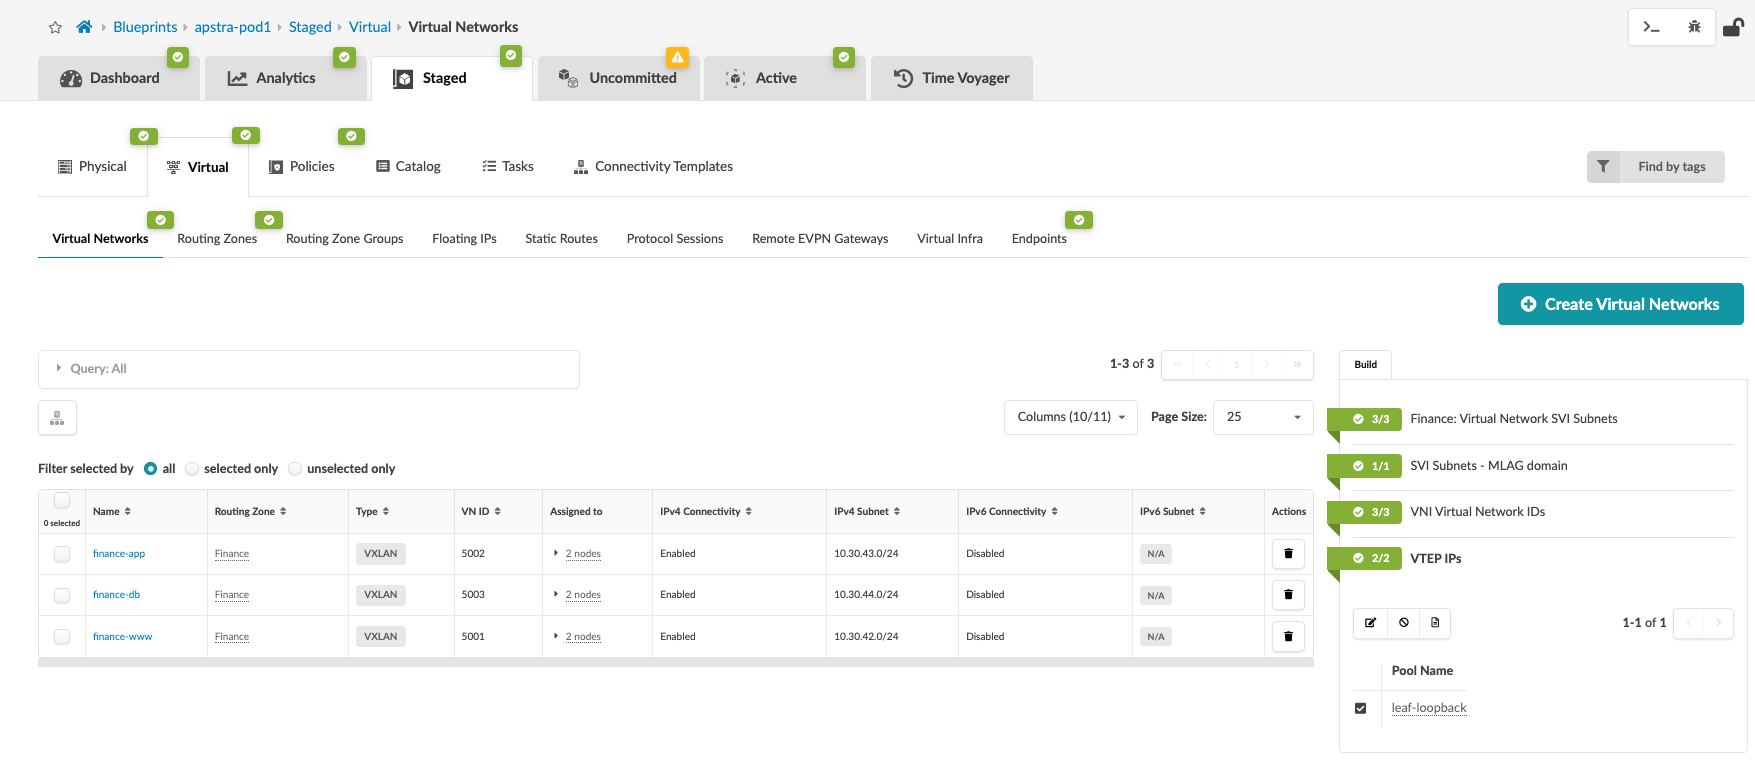Open the Endpoints tab

[1039, 238]
